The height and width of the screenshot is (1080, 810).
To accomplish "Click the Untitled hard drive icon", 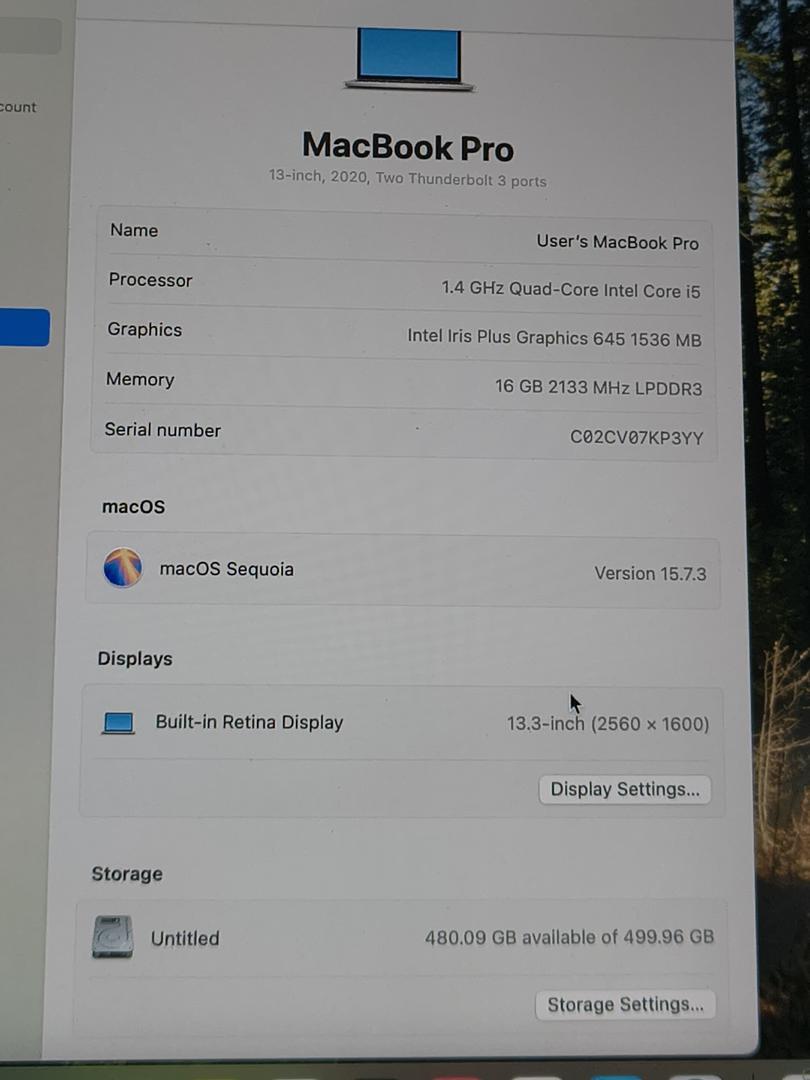I will 112,937.
